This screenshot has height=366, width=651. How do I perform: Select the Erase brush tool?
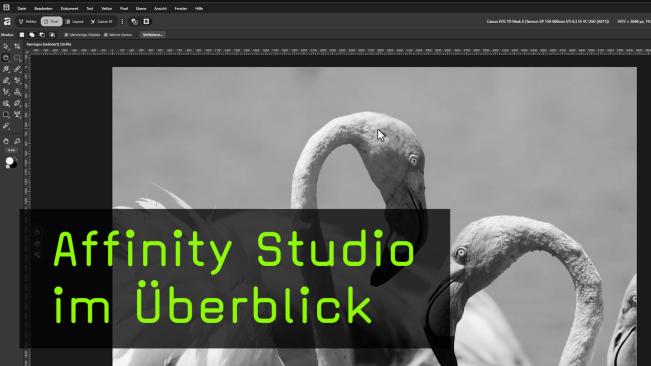click(6, 81)
